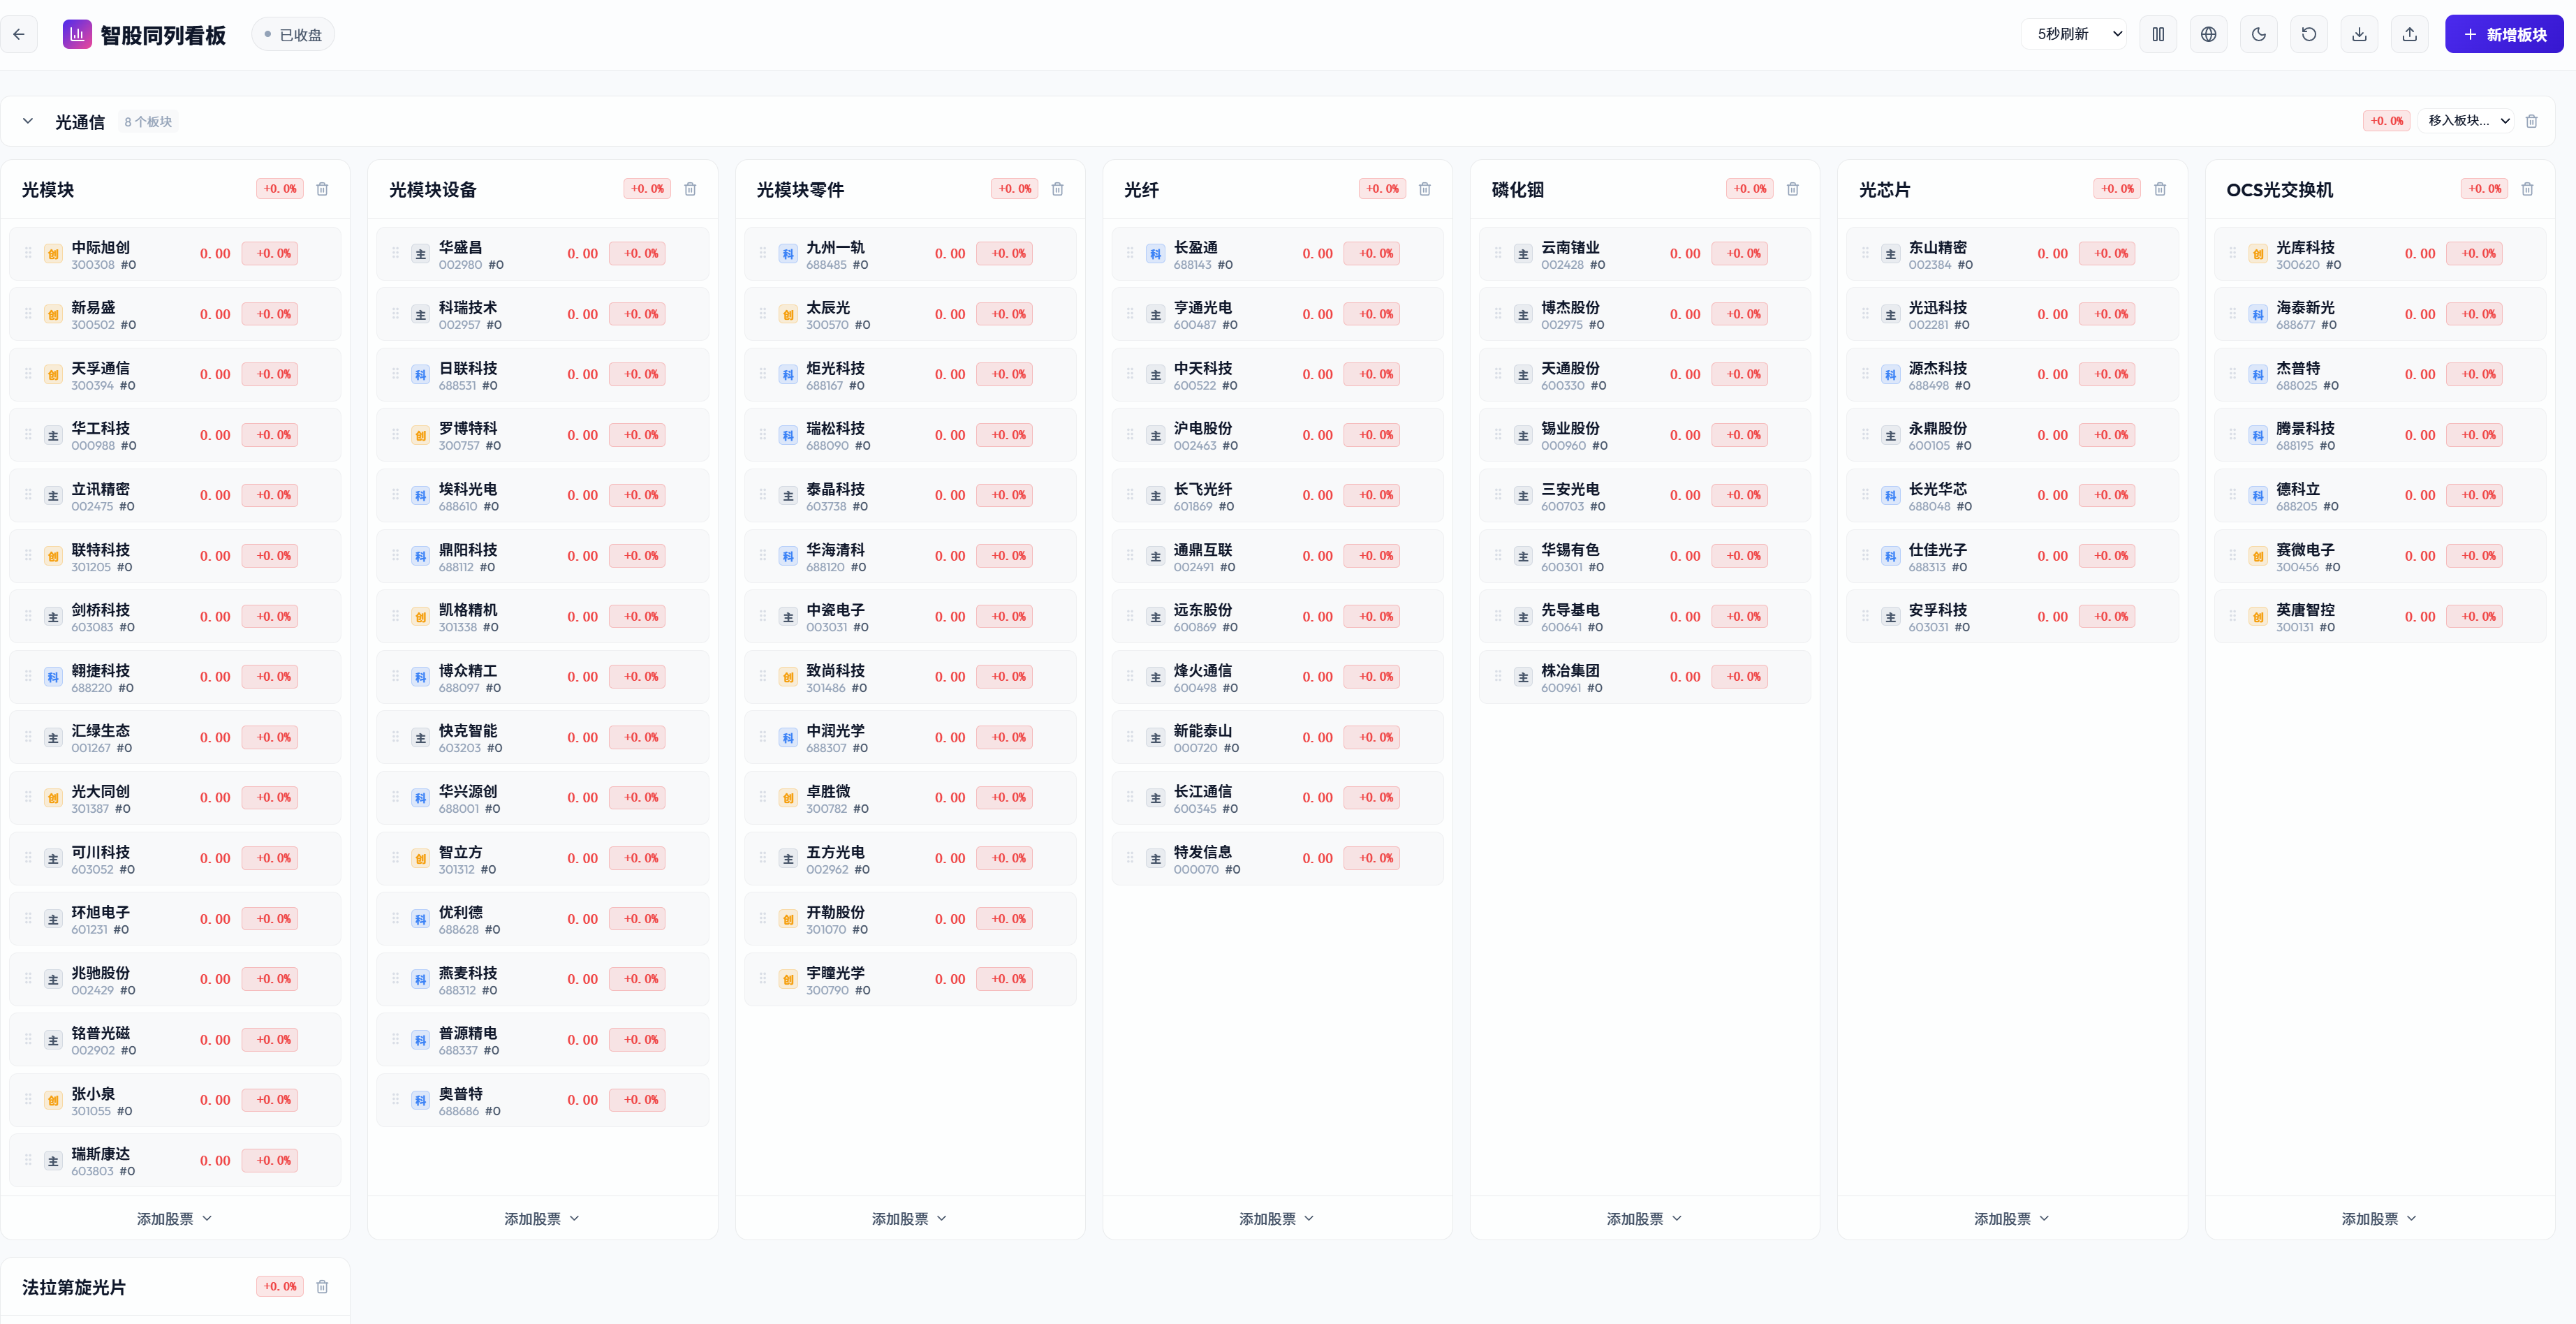
Task: Select the 中际旭创 stock row
Action: 175,254
